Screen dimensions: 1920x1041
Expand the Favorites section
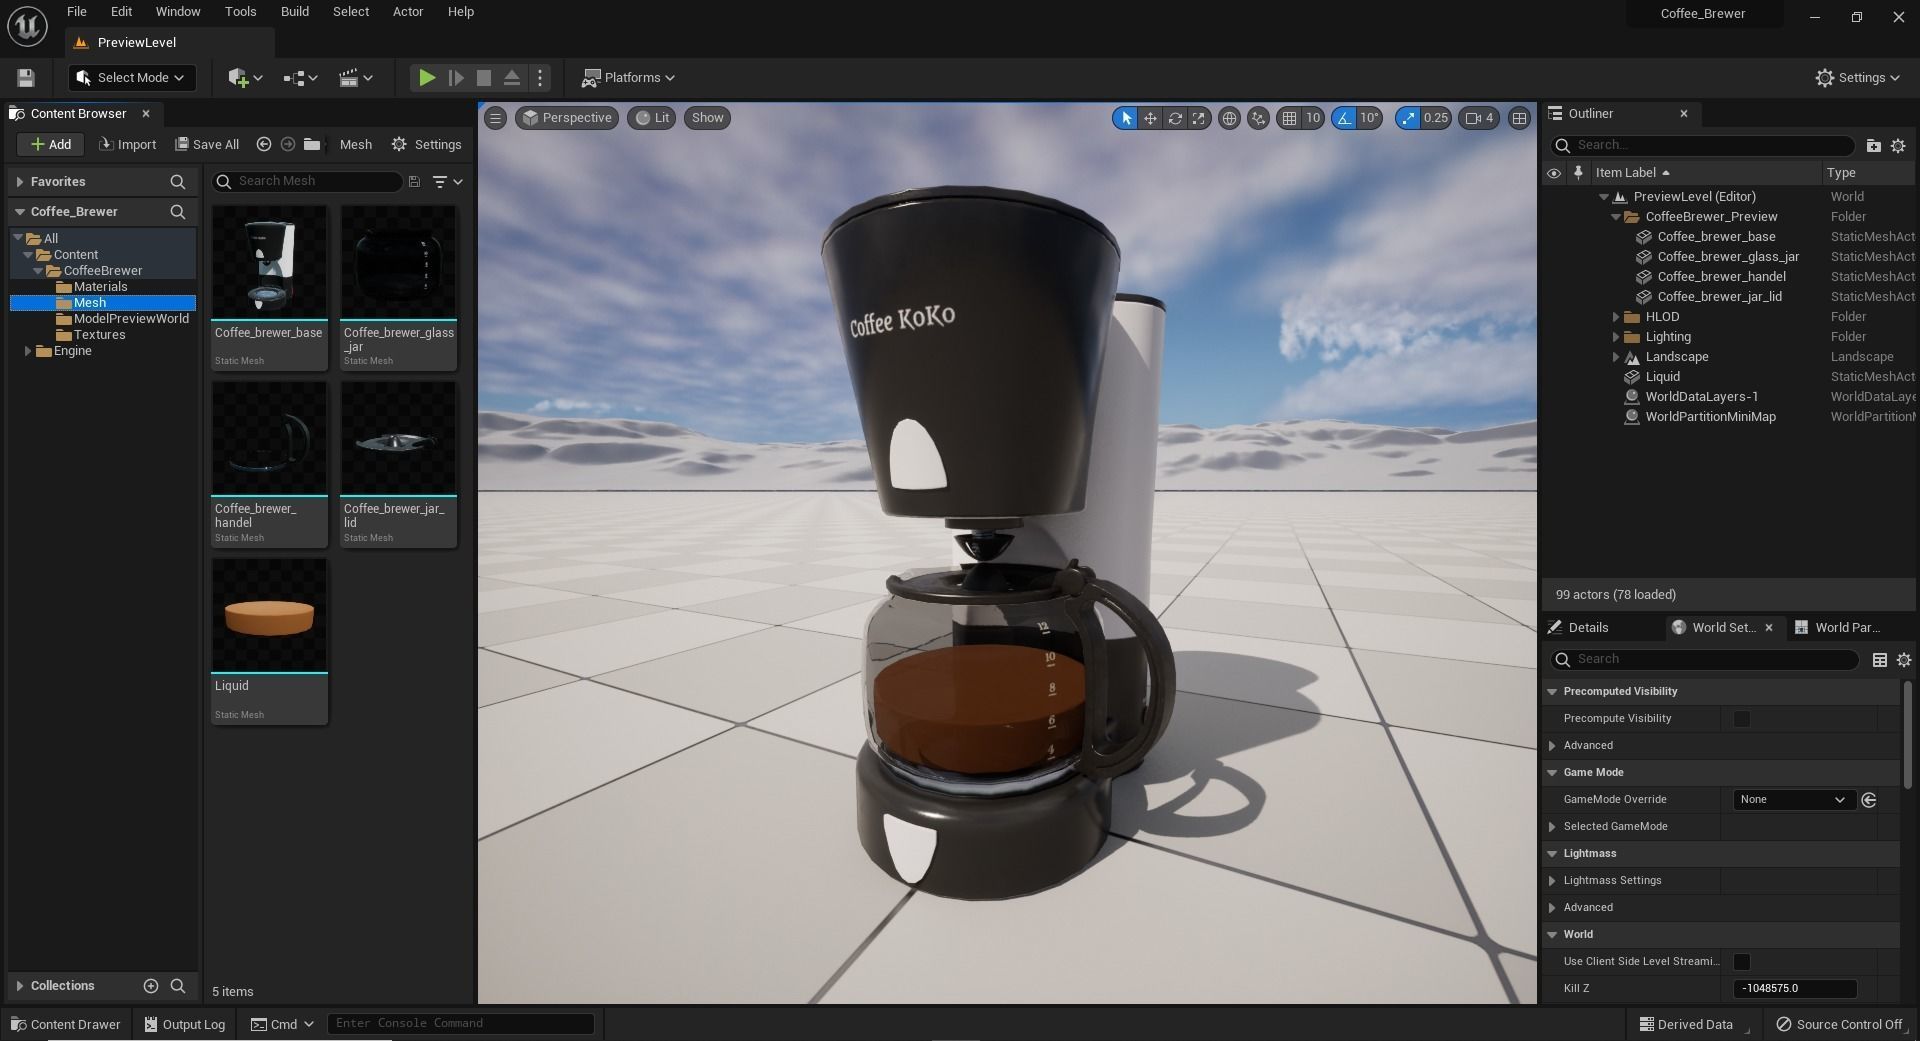(19, 182)
